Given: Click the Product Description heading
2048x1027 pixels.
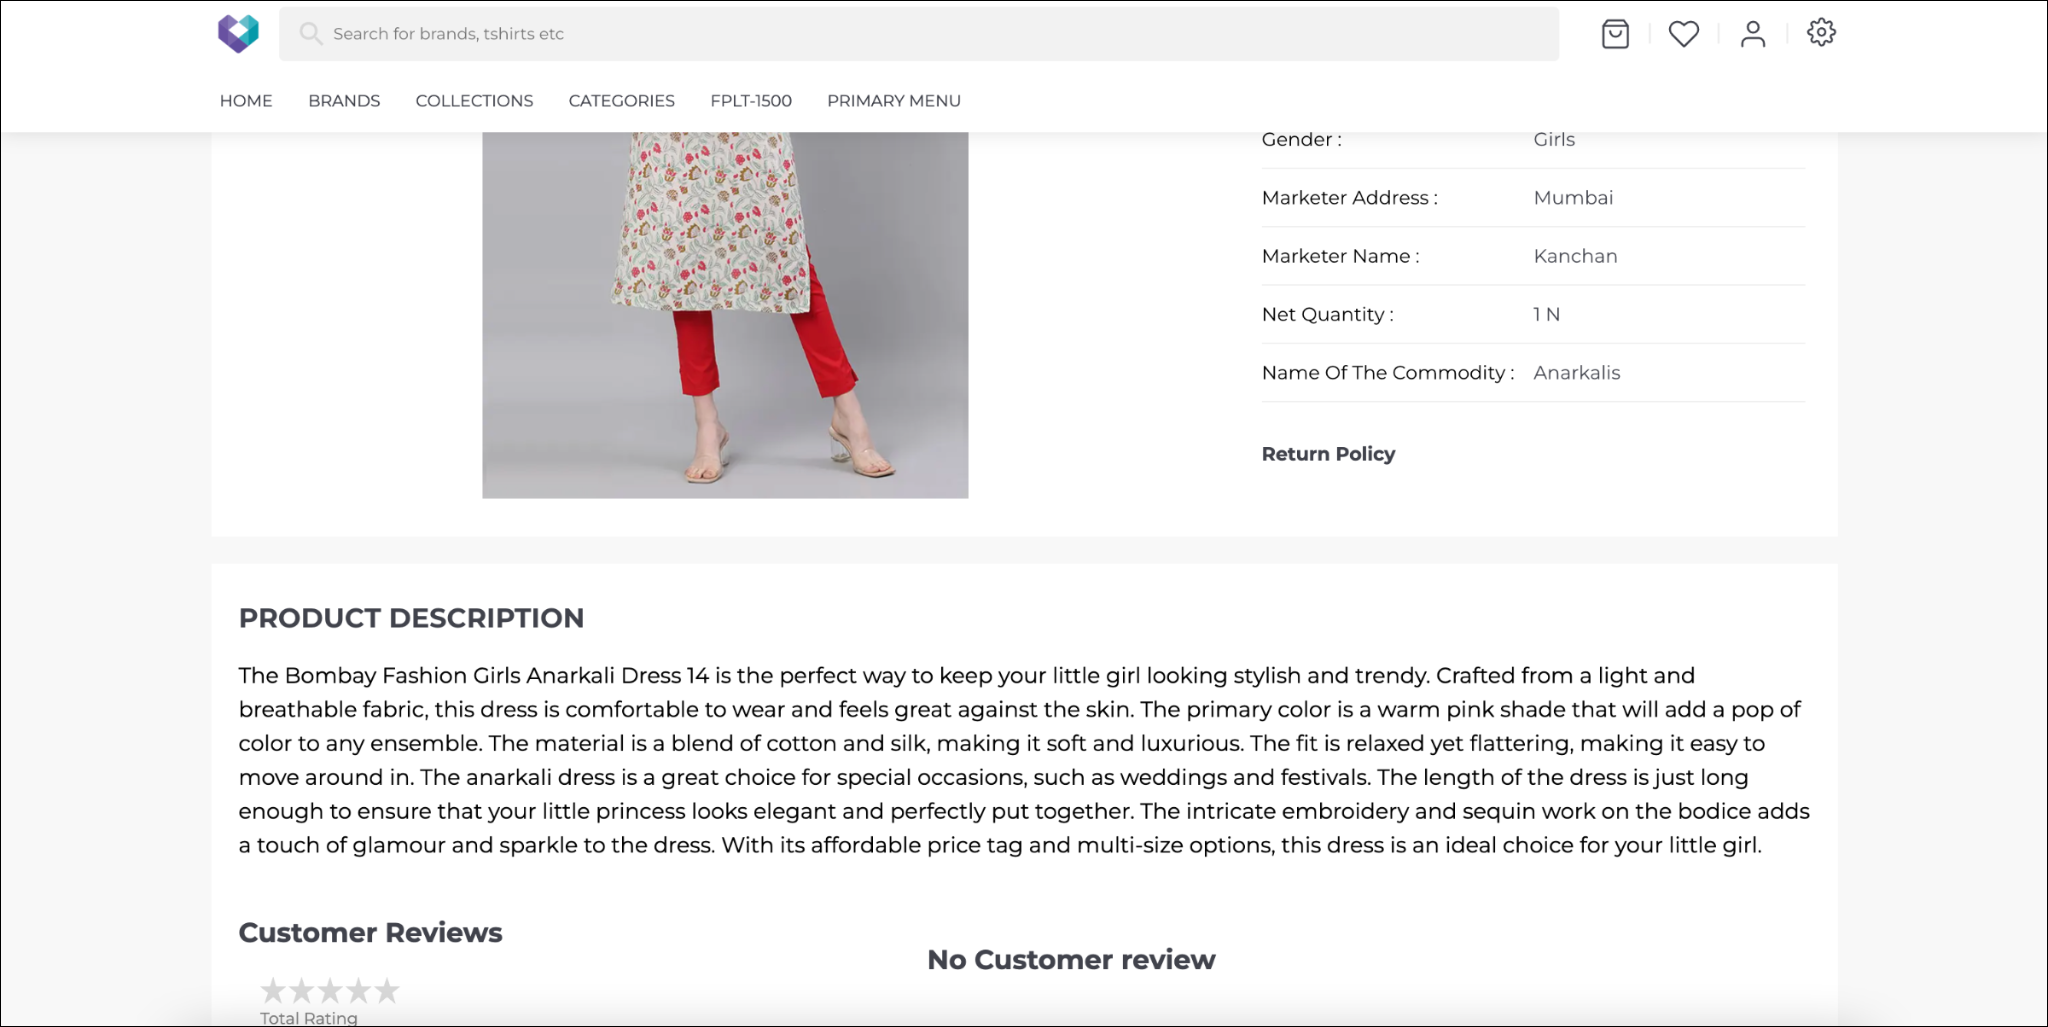Looking at the screenshot, I should pyautogui.click(x=411, y=618).
